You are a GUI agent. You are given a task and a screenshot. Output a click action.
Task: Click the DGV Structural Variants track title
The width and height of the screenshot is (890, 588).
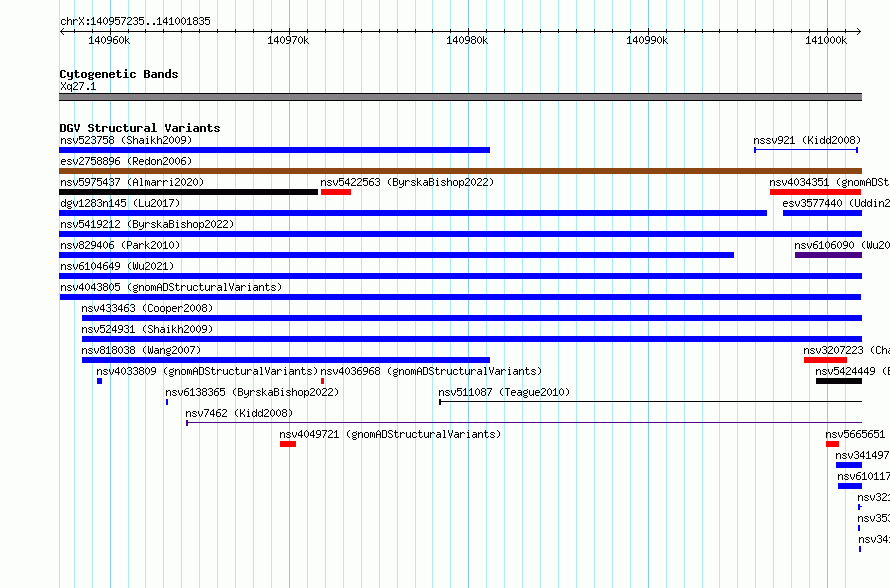(140, 128)
